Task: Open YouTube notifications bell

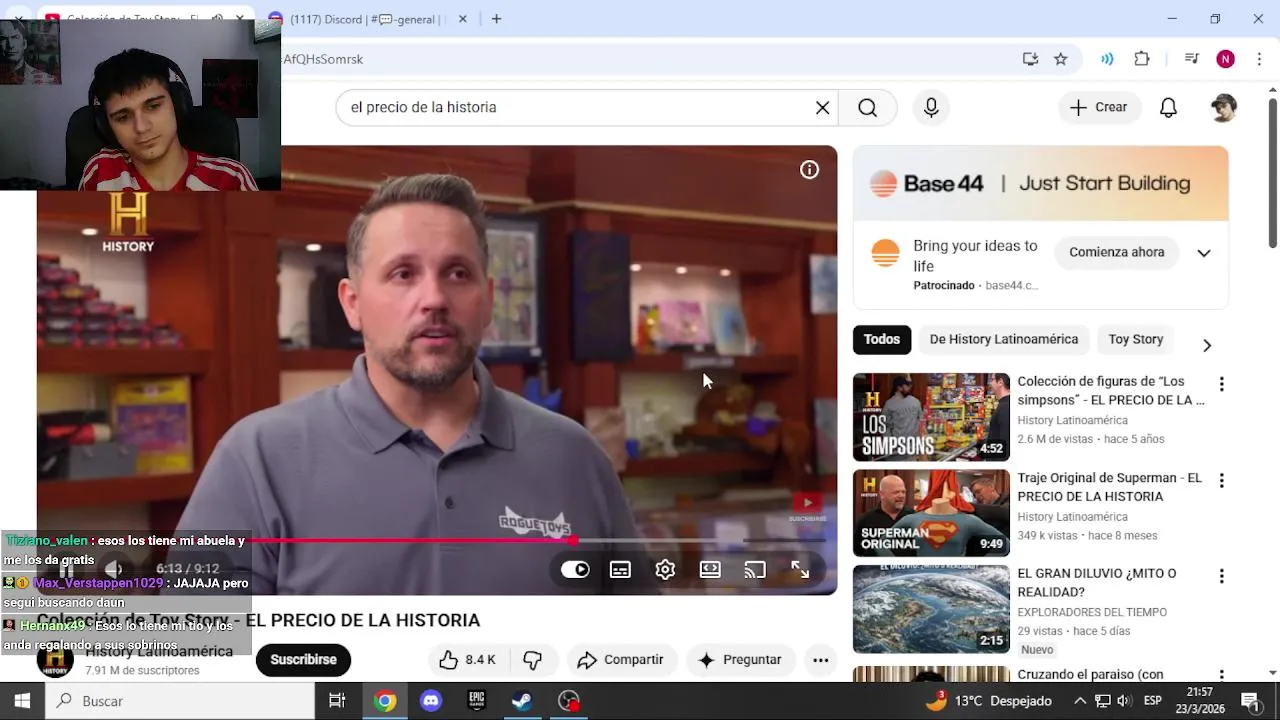Action: tap(1168, 107)
